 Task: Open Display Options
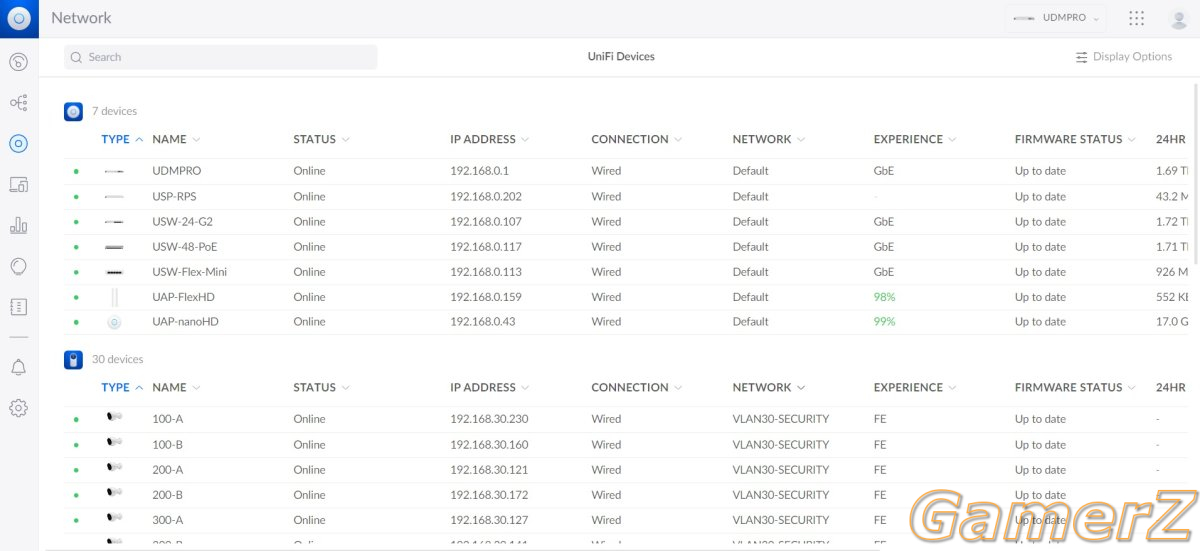click(x=1123, y=57)
